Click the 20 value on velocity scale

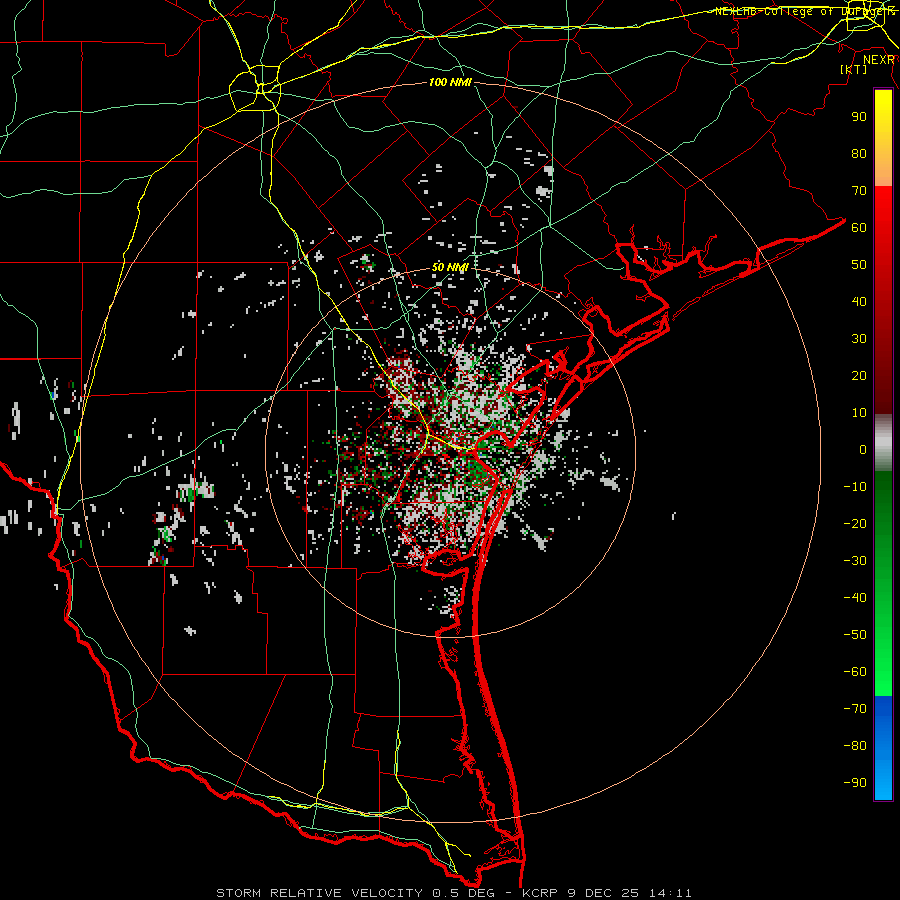[859, 375]
